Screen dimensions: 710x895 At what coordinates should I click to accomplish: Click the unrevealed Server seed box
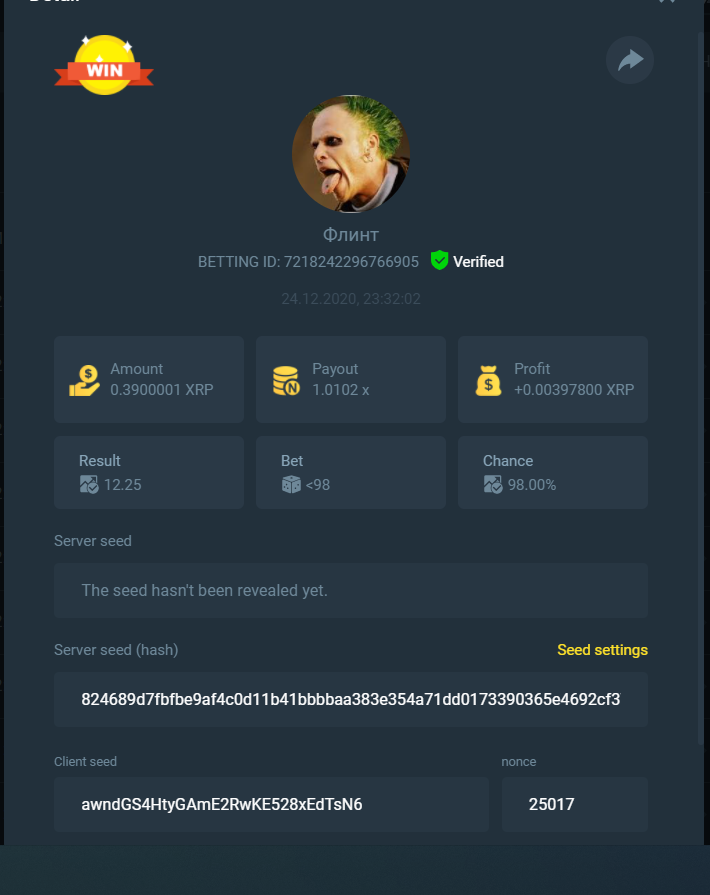click(350, 590)
